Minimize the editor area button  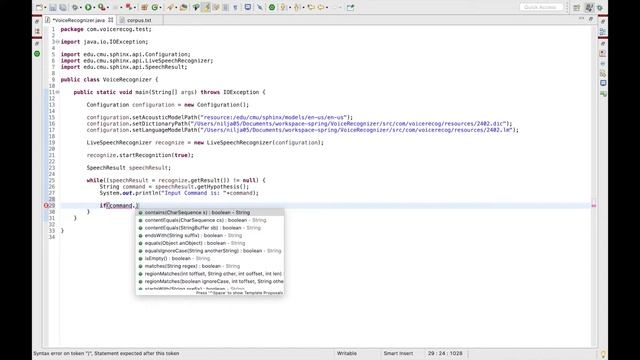pyautogui.click(x=581, y=19)
